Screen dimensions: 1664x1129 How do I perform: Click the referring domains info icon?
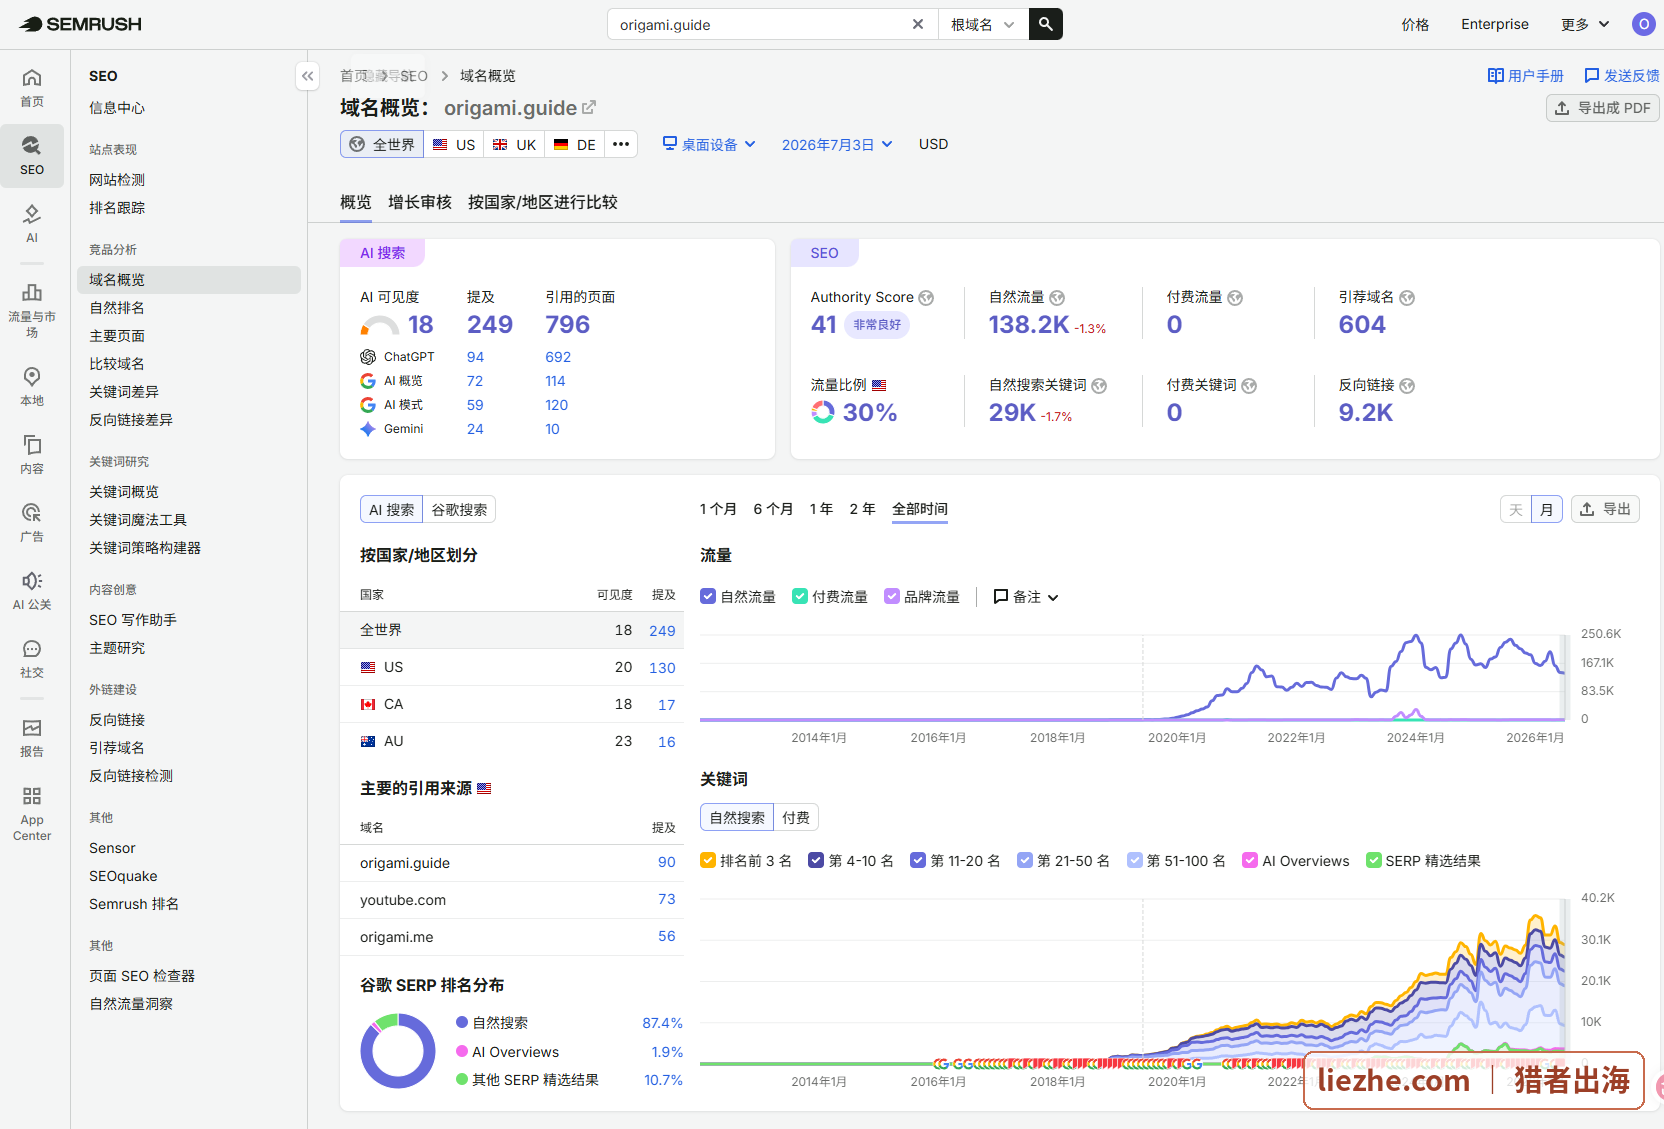(x=1407, y=298)
